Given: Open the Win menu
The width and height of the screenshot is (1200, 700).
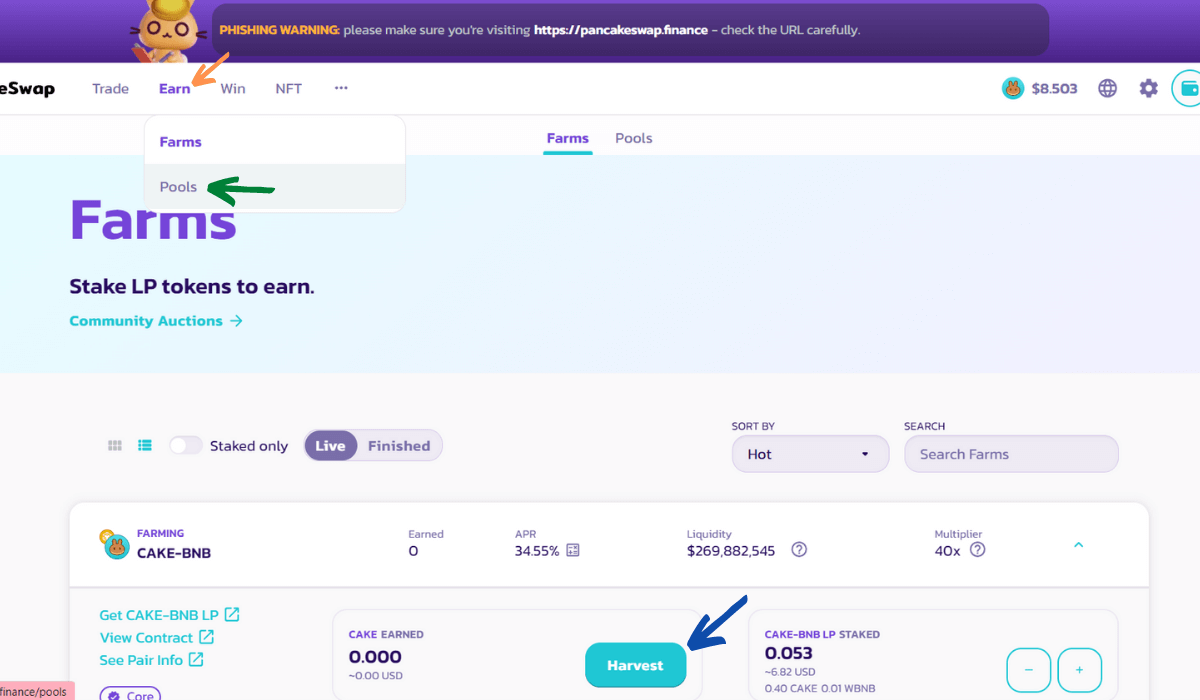Looking at the screenshot, I should tap(233, 89).
